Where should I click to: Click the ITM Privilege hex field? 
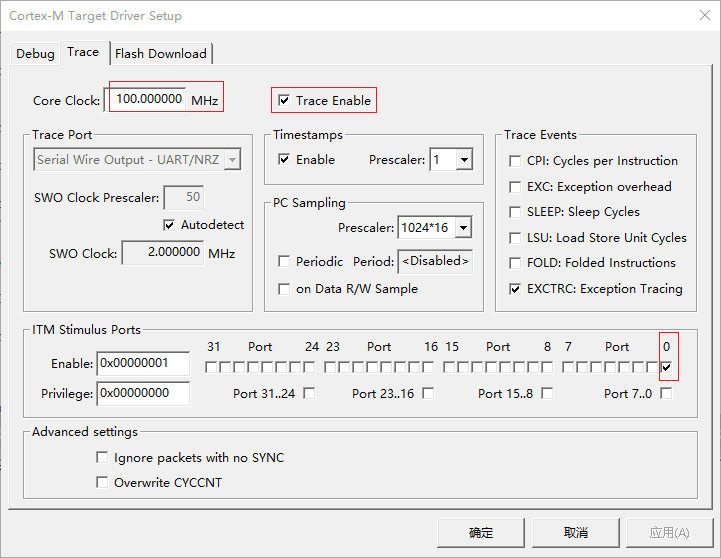tap(143, 393)
